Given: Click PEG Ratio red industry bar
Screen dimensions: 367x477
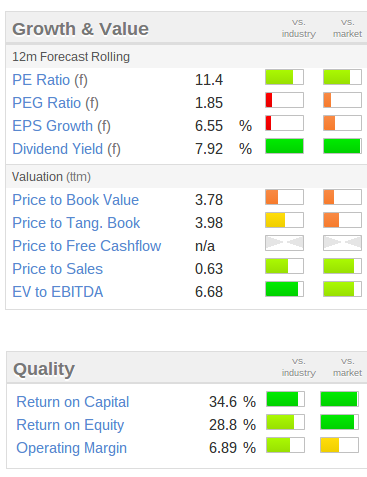Looking at the screenshot, I should (284, 100).
